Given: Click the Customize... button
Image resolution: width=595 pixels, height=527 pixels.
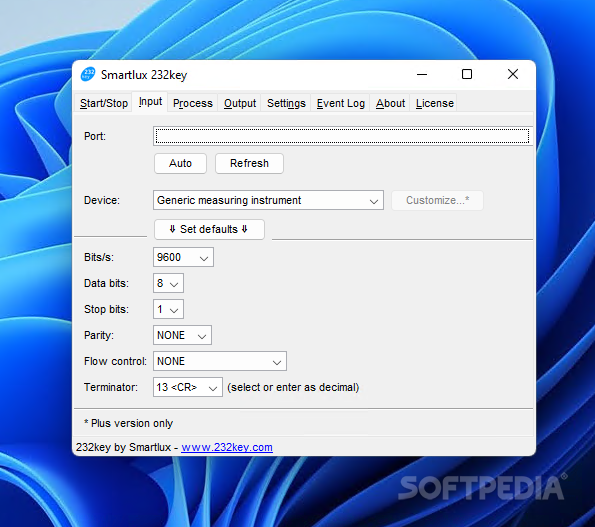Looking at the screenshot, I should (437, 200).
